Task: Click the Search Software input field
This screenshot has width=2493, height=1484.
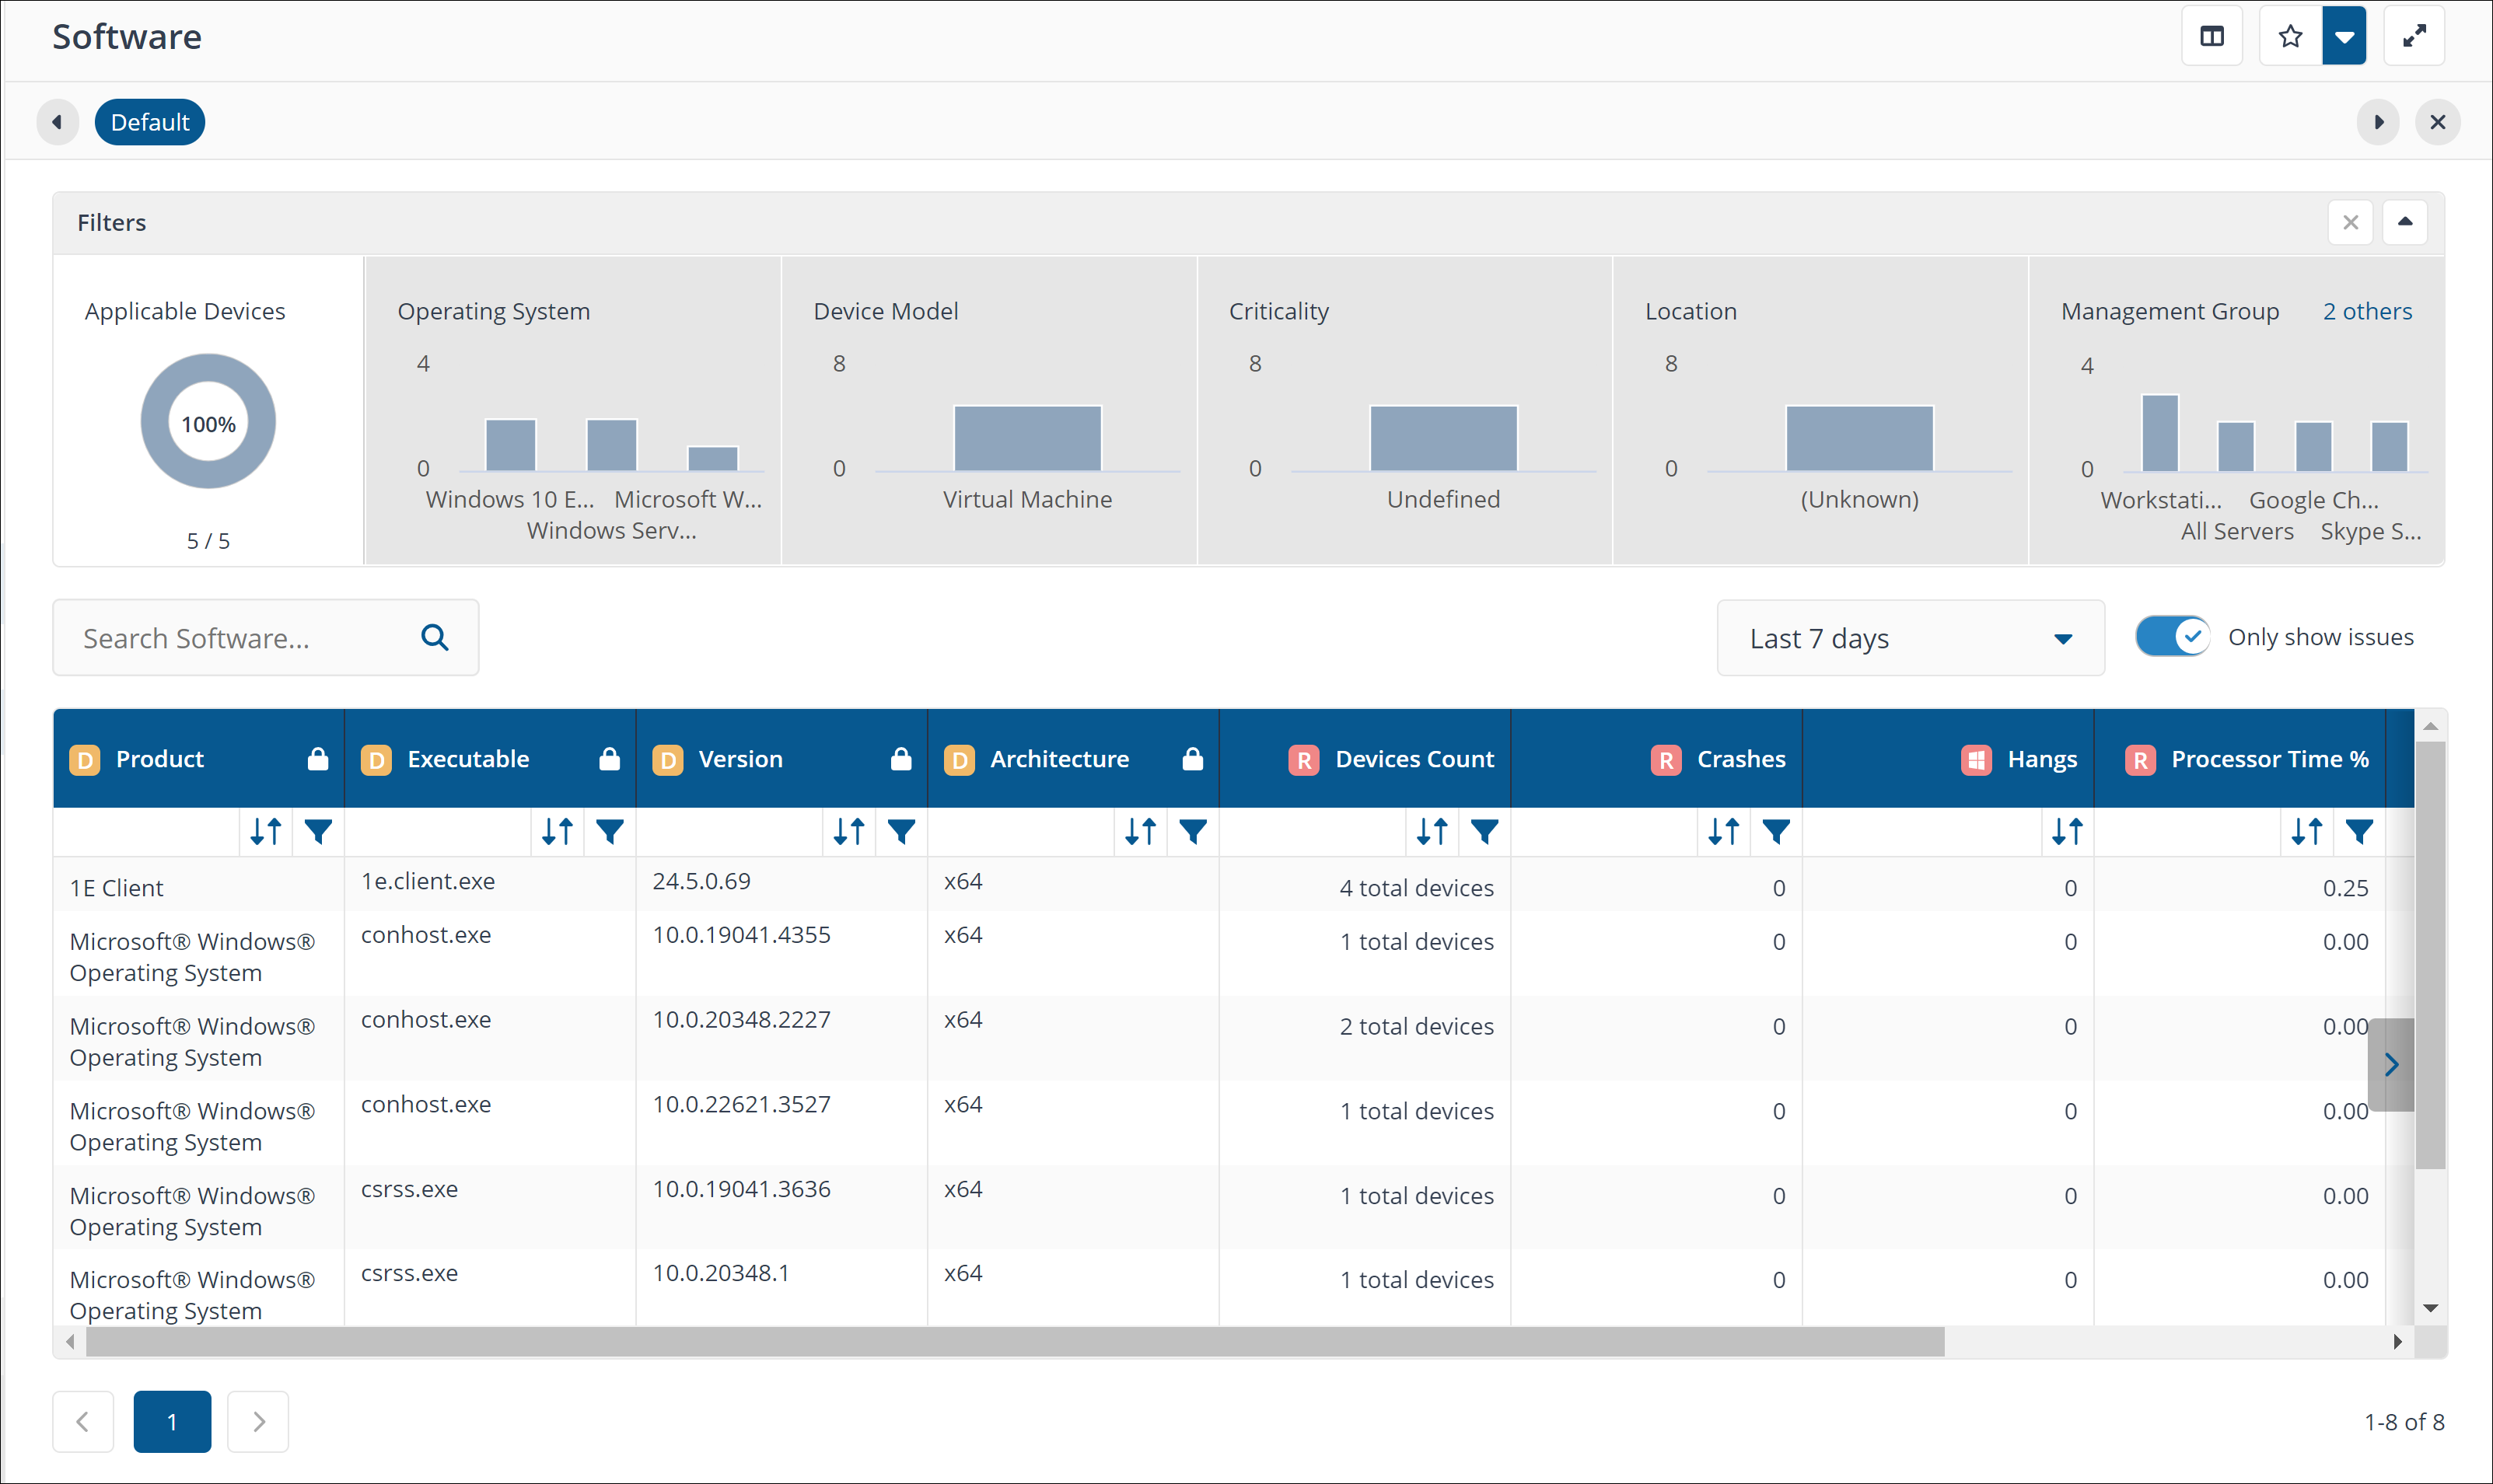Action: coord(240,638)
